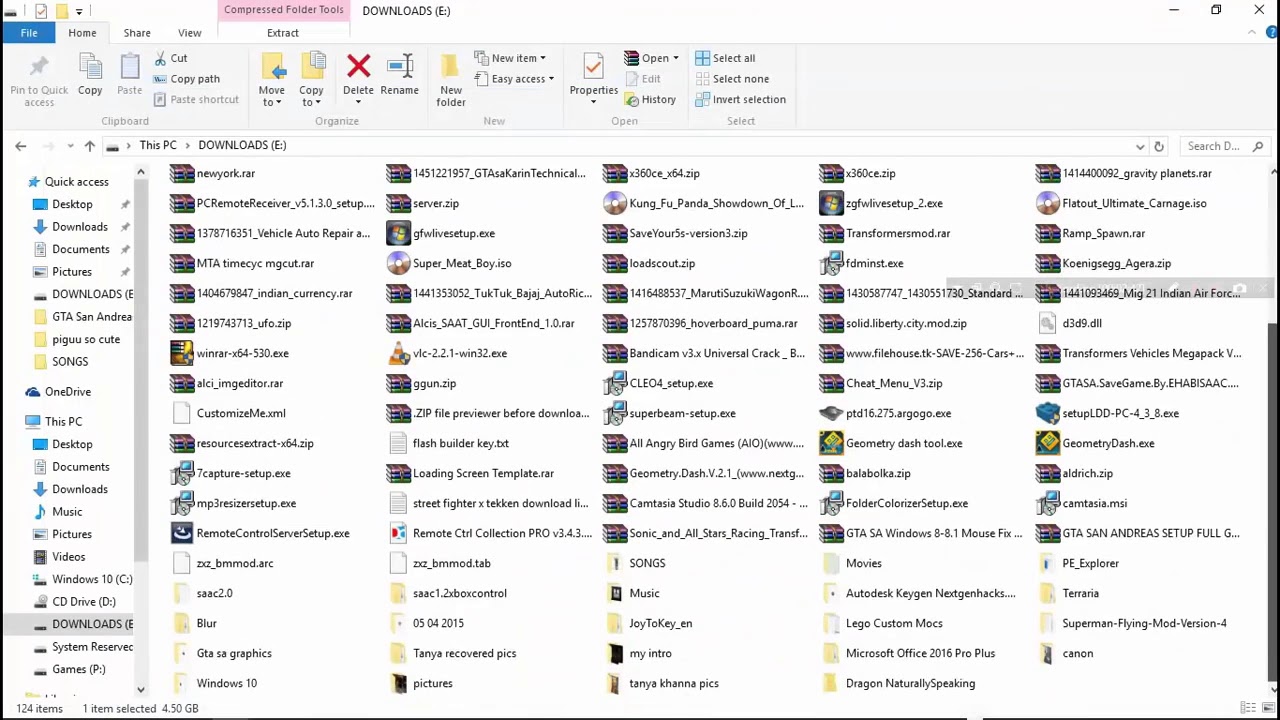The height and width of the screenshot is (720, 1280).
Task: Click the Copy ribbon icon
Action: (90, 68)
